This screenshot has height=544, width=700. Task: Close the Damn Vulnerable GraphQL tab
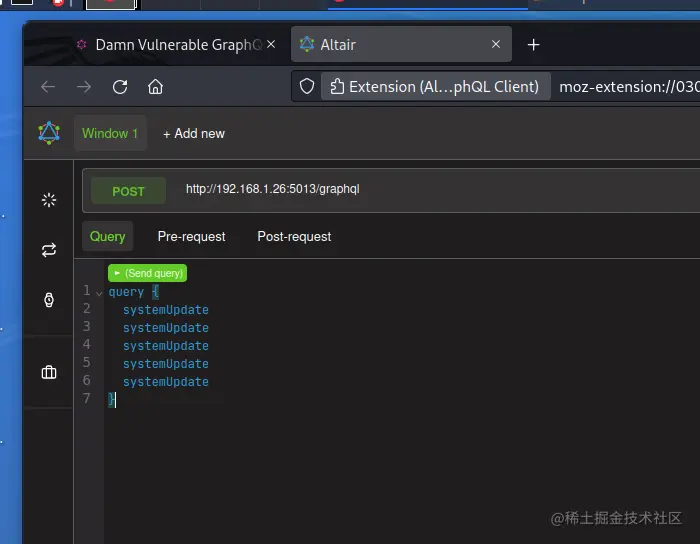271,44
